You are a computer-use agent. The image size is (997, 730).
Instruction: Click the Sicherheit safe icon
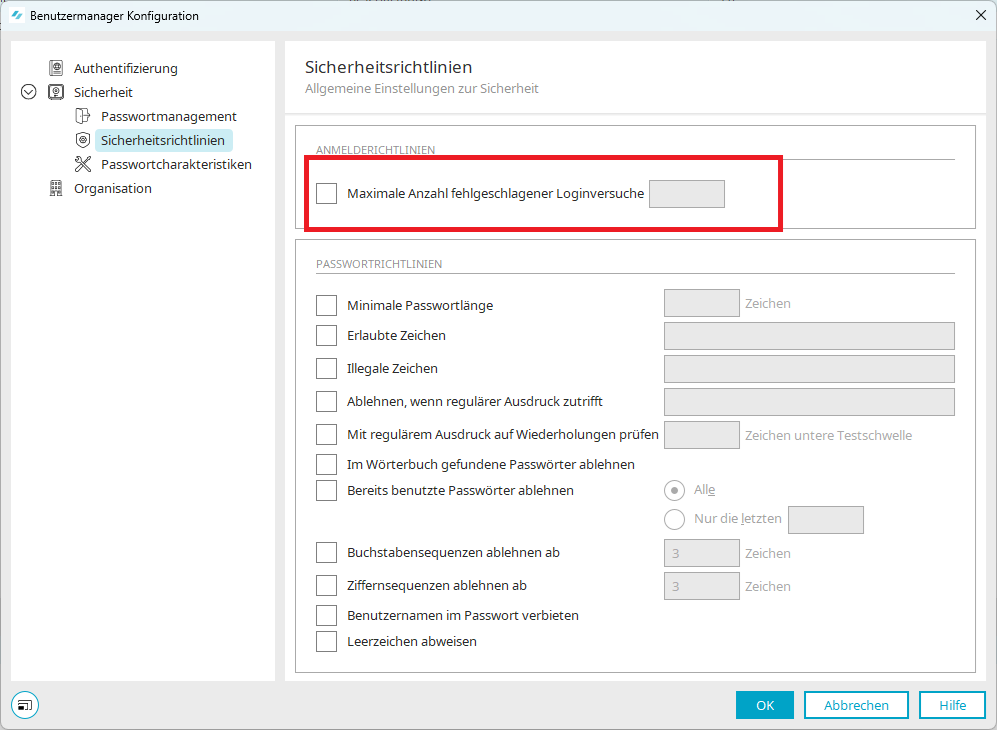click(x=56, y=92)
